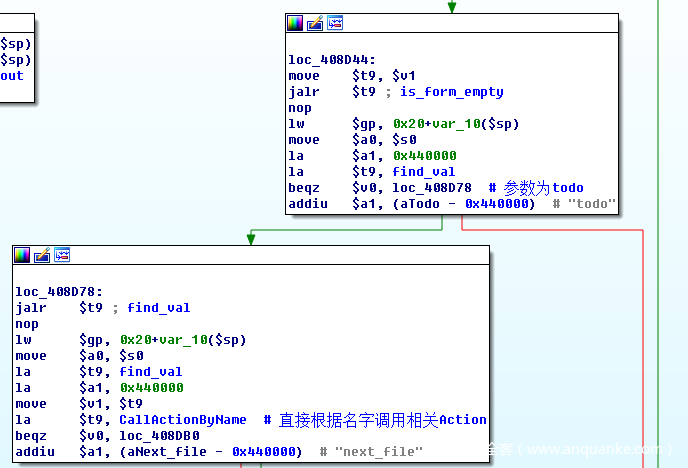
Task: Click the green arrowhead entering the loc_408D78 node
Action: (x=252, y=238)
